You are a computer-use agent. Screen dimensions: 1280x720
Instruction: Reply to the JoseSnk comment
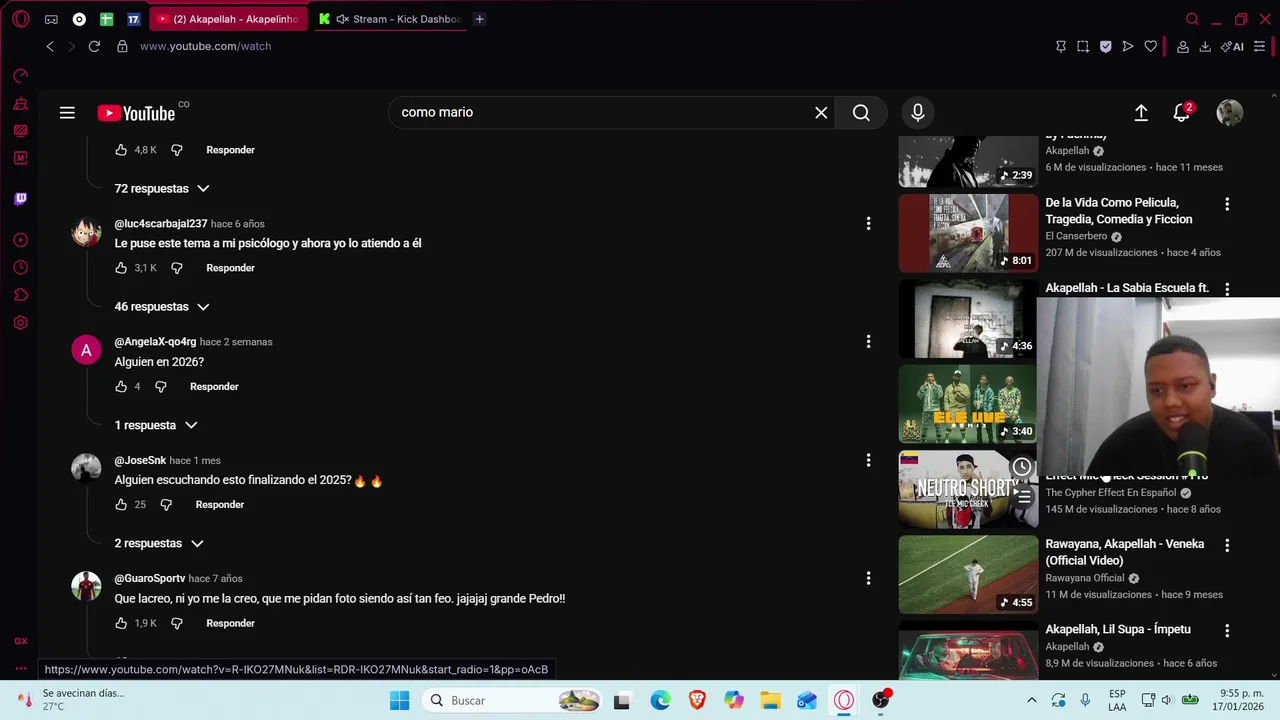tap(220, 505)
